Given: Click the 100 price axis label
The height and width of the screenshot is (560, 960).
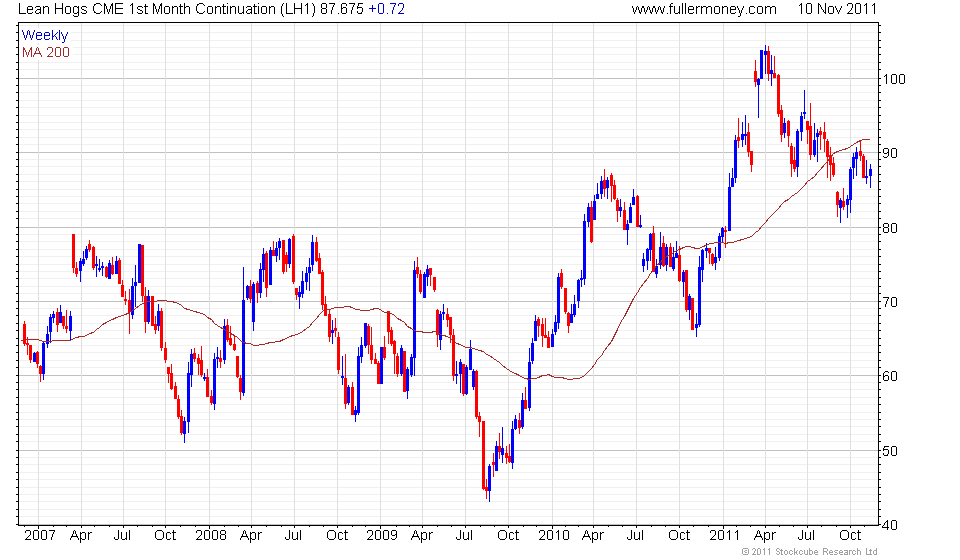Looking at the screenshot, I should 893,79.
